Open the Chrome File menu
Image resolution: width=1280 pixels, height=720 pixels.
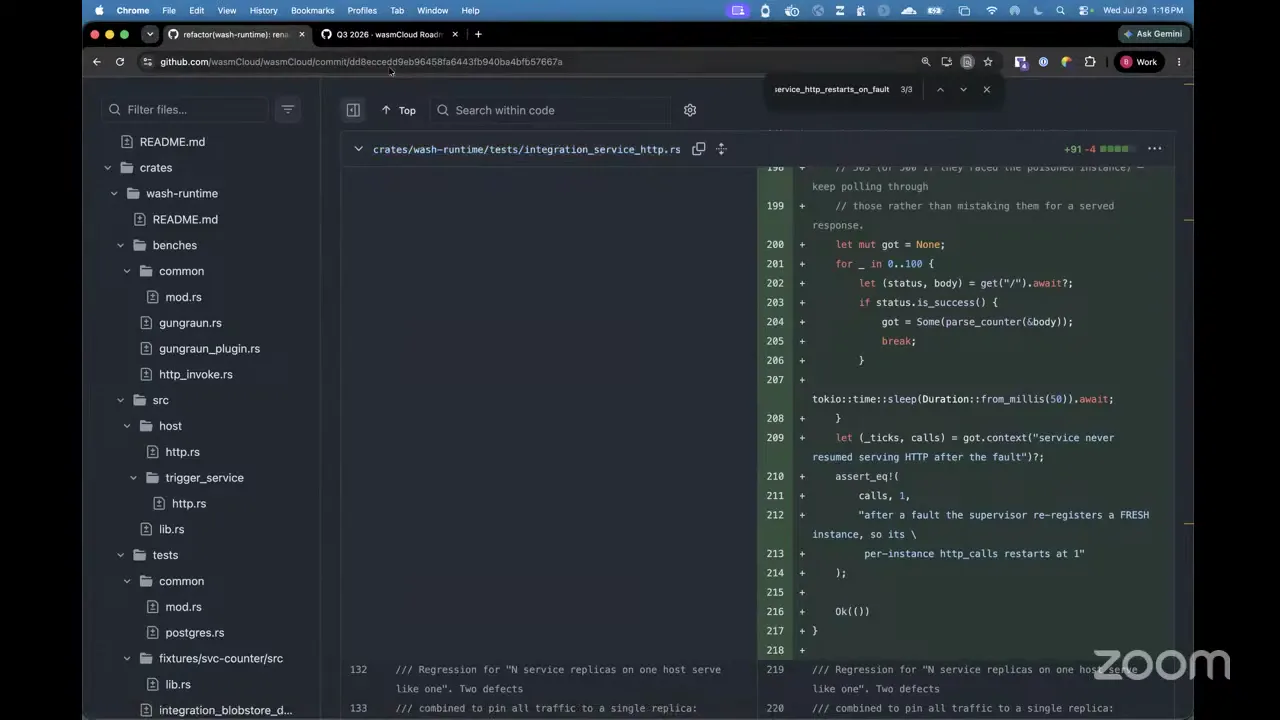click(x=169, y=10)
